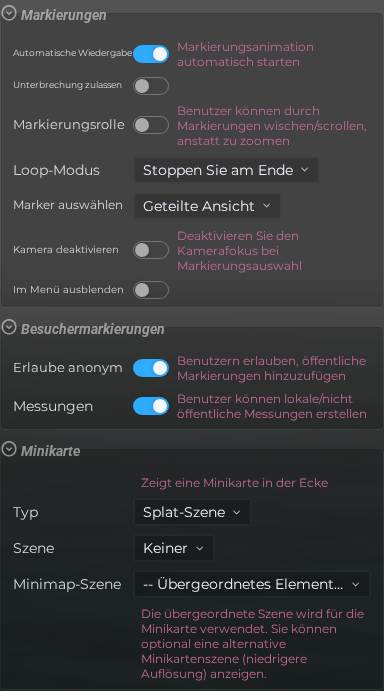Open the Szene dropdown showing Keiner
This screenshot has height=691, width=384.
(x=174, y=548)
